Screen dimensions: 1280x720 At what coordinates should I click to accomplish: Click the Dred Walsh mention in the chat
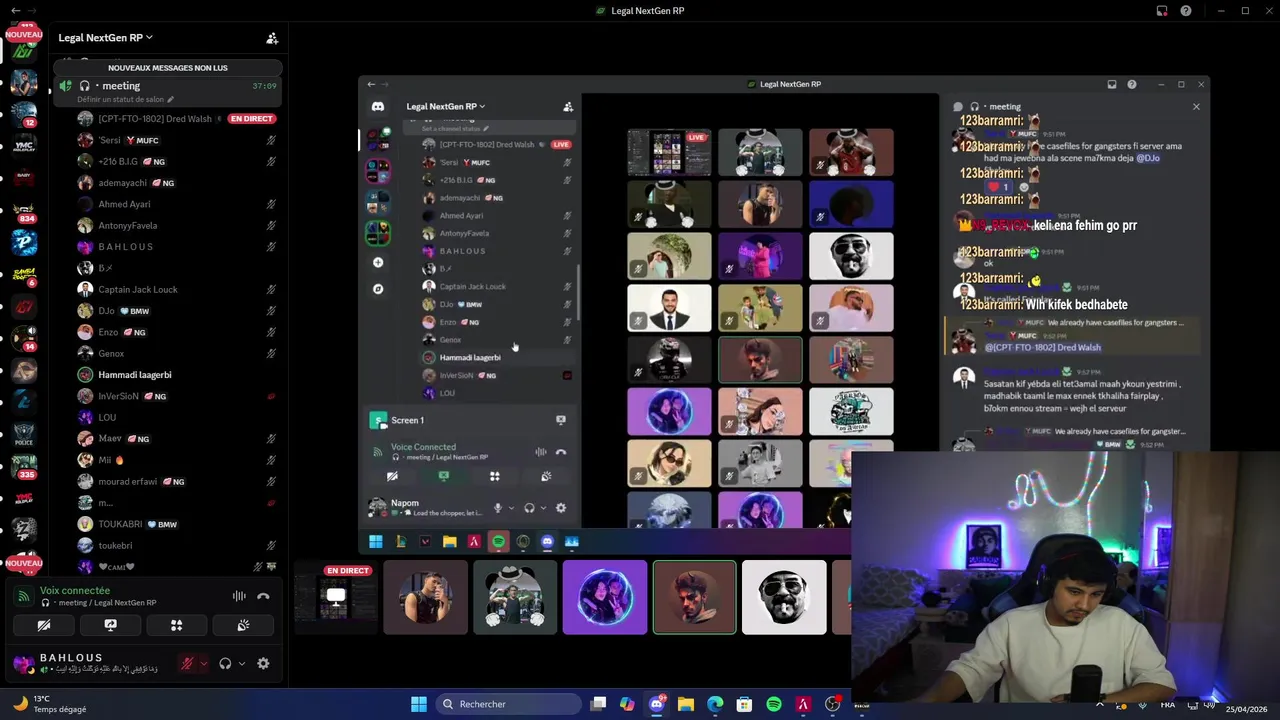(x=1043, y=347)
